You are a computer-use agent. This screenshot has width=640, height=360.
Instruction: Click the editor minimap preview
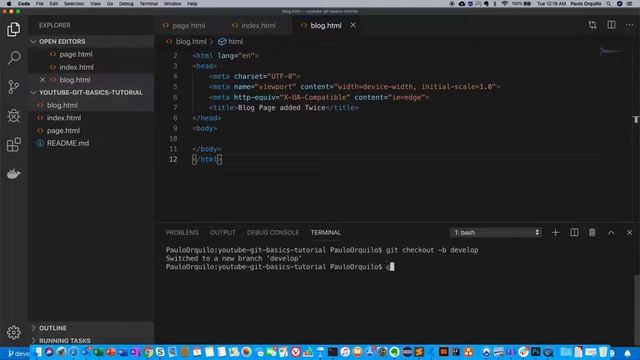pos(611,51)
